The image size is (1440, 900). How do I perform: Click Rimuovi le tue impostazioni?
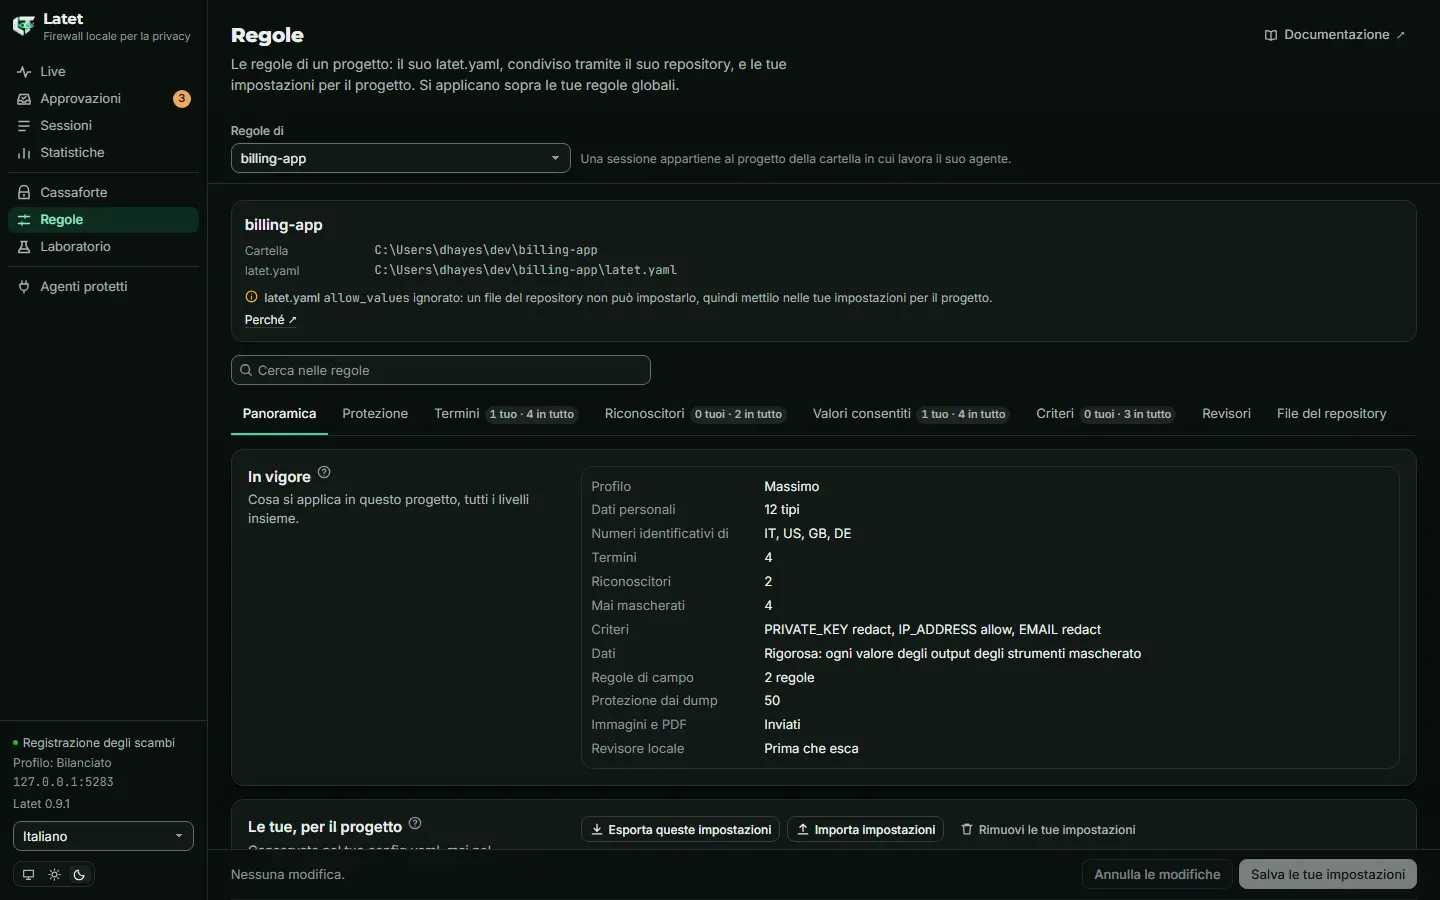point(1048,830)
